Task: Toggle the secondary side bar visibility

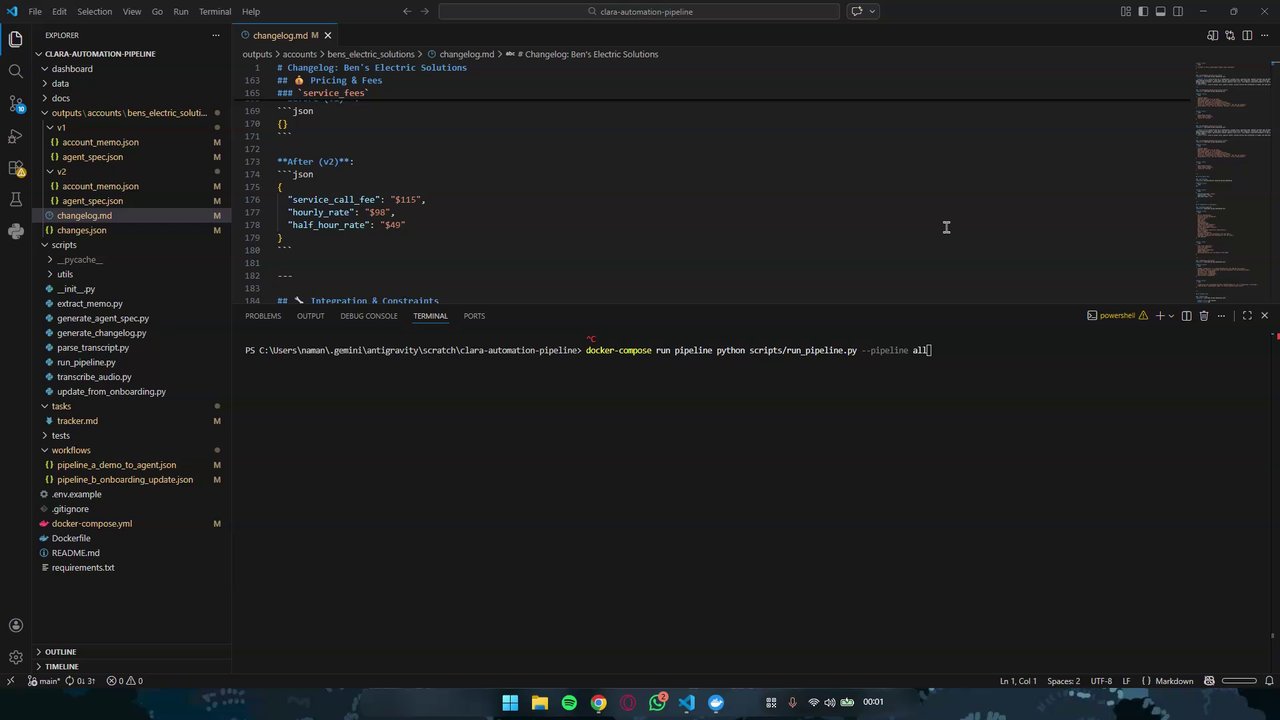Action: click(1178, 12)
